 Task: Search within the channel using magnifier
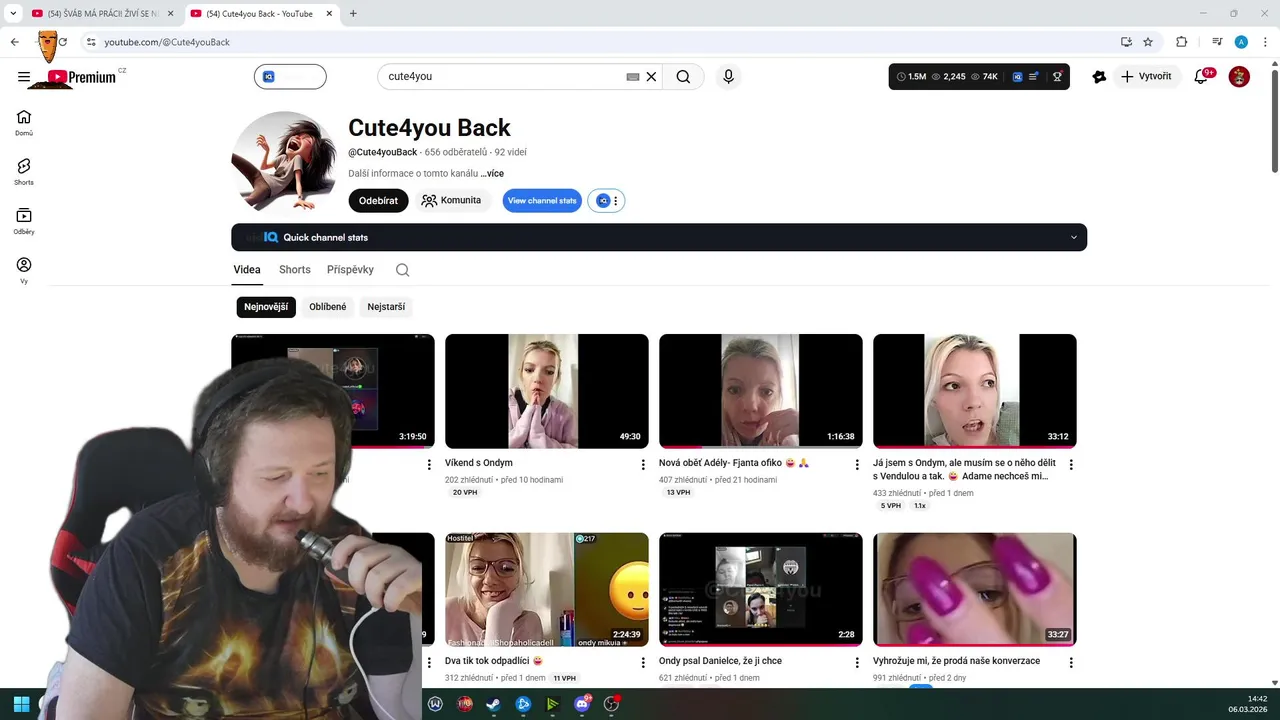[402, 270]
